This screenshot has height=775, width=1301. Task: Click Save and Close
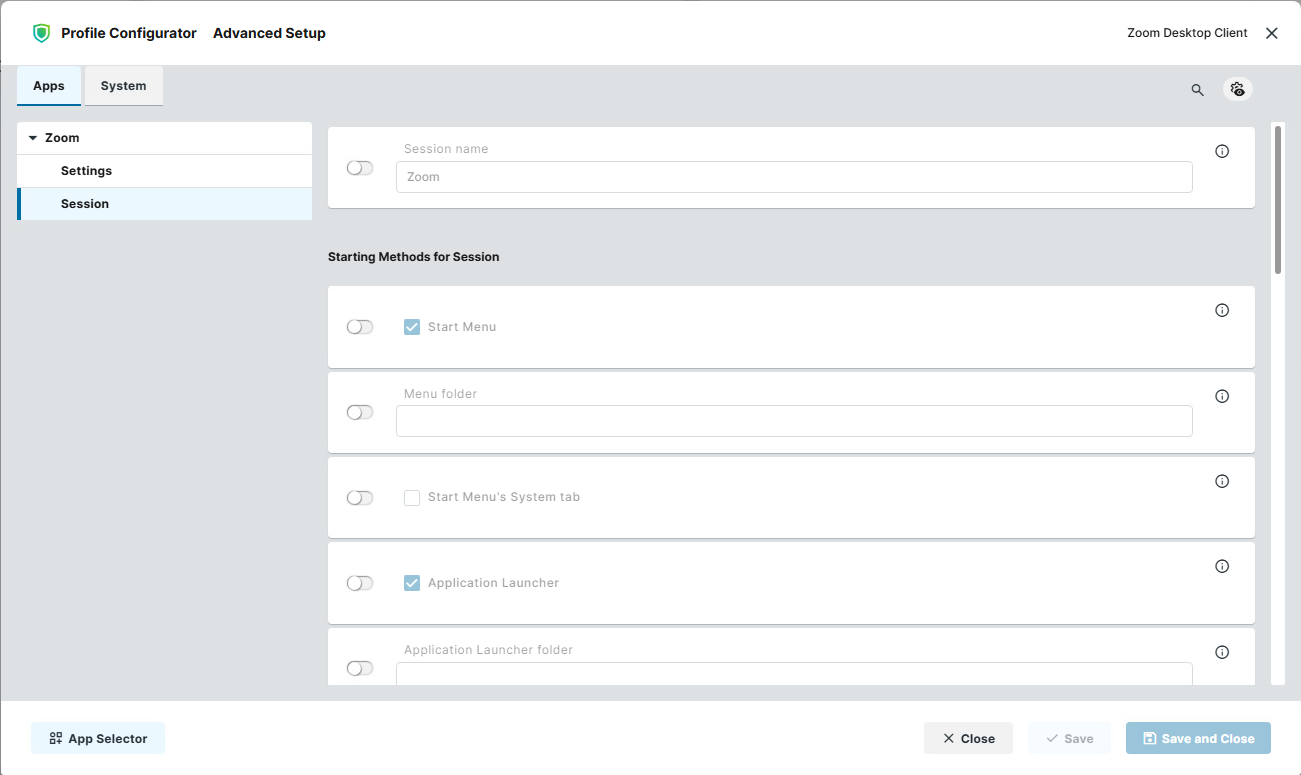pyautogui.click(x=1198, y=738)
